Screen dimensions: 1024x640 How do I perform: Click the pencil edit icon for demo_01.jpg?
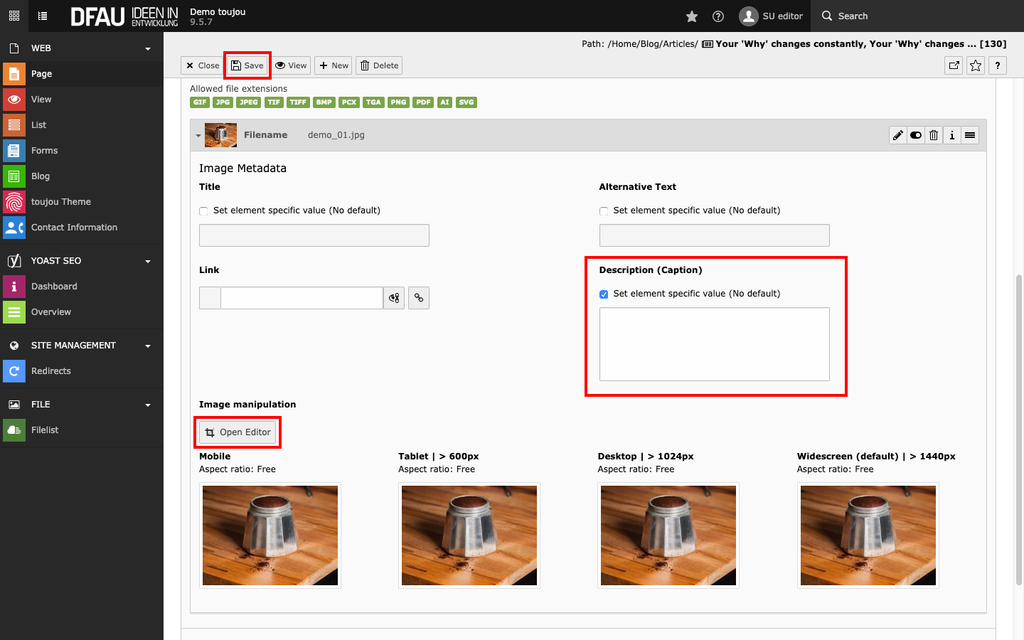pos(898,135)
